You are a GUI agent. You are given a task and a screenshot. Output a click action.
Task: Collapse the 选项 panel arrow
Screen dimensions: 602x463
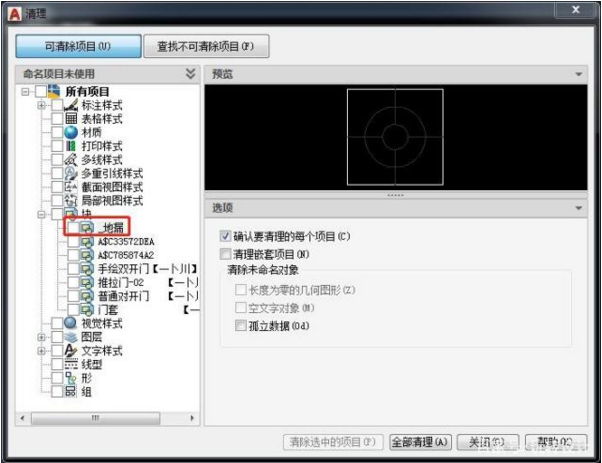[579, 208]
